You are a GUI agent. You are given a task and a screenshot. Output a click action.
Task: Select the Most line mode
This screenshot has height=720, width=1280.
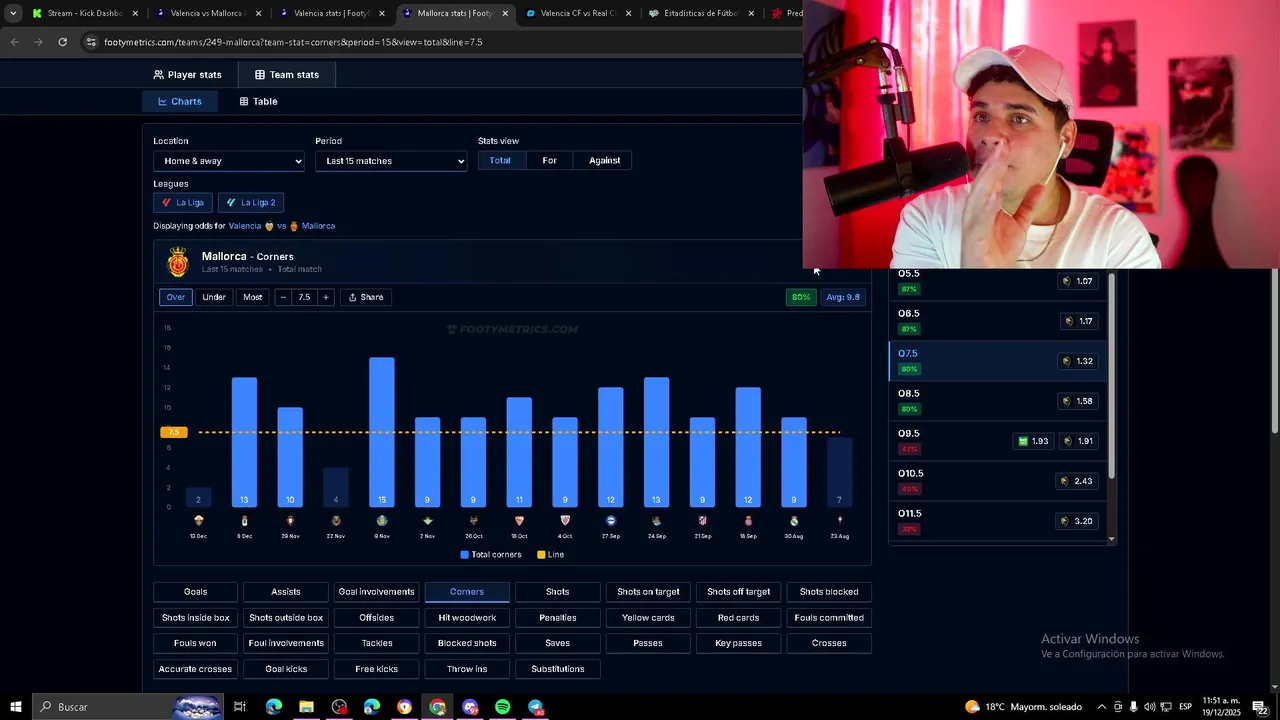coord(252,297)
